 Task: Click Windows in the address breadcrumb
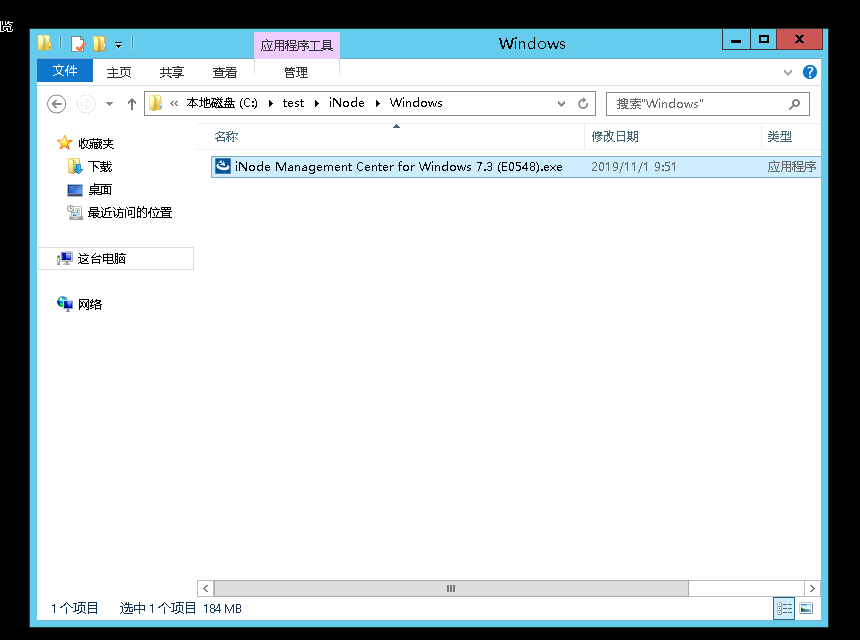coord(416,103)
